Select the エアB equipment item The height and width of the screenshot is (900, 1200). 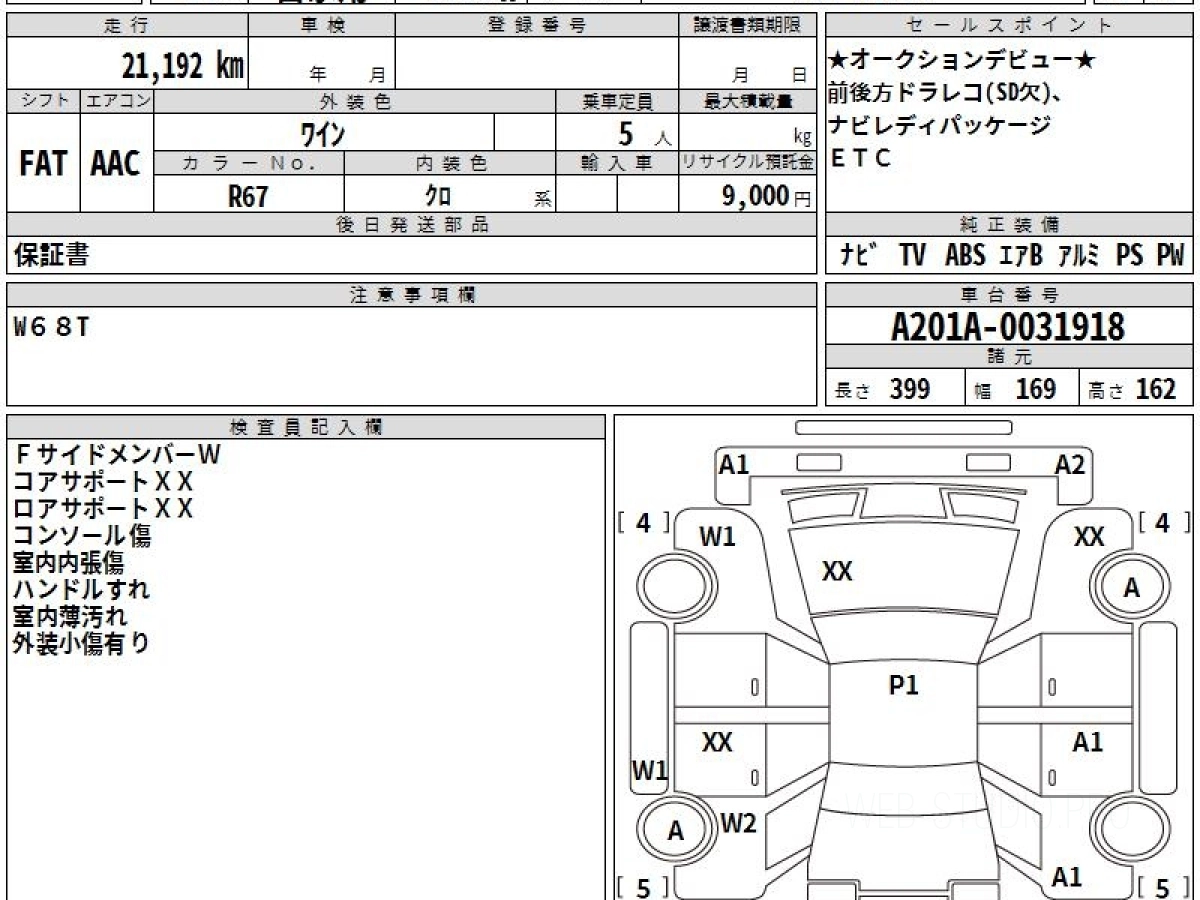coord(1021,255)
